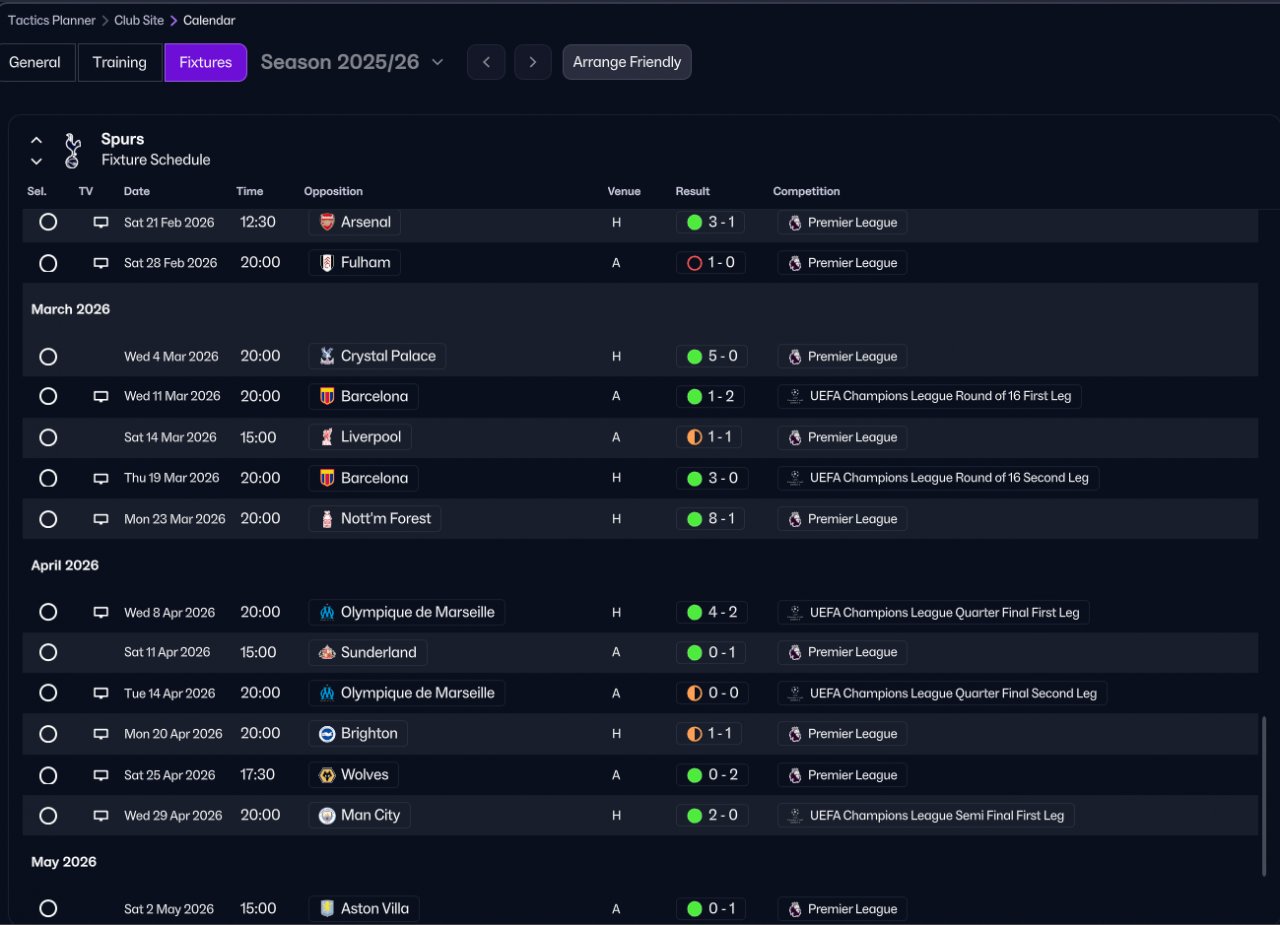Go to the next season with right chevron
This screenshot has width=1280, height=925.
tap(533, 62)
